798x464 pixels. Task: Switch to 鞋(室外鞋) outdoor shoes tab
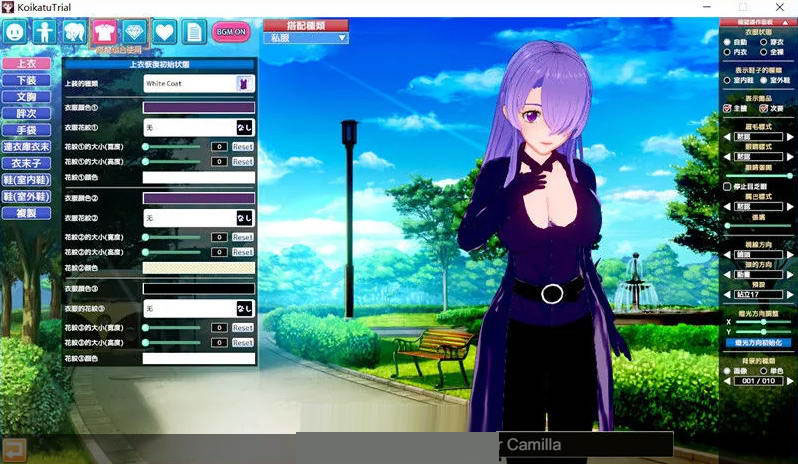pyautogui.click(x=26, y=196)
